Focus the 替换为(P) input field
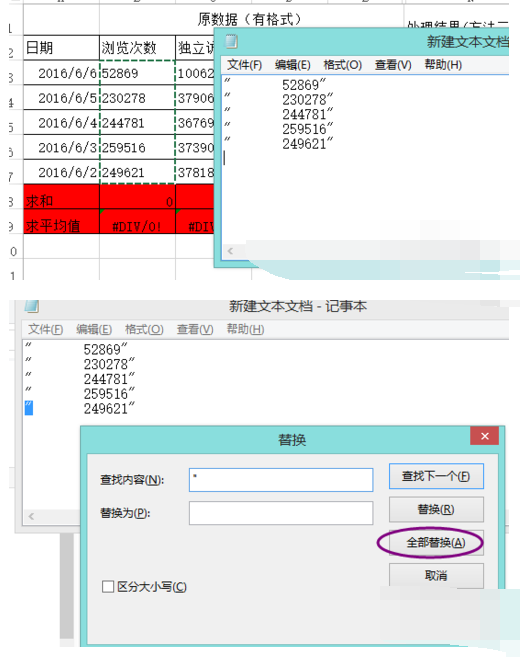522x657 pixels. (281, 513)
